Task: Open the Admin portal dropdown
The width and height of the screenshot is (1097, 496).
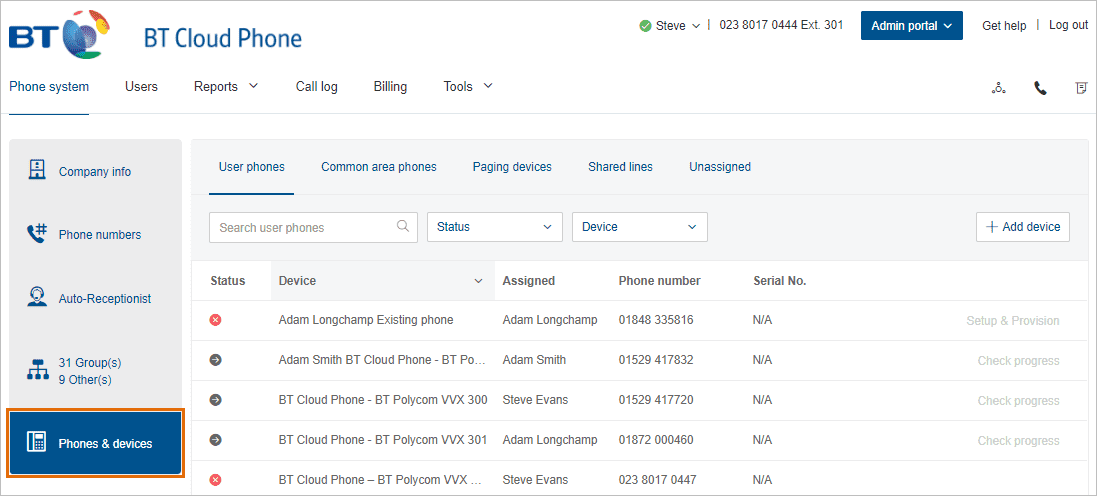Action: click(911, 26)
